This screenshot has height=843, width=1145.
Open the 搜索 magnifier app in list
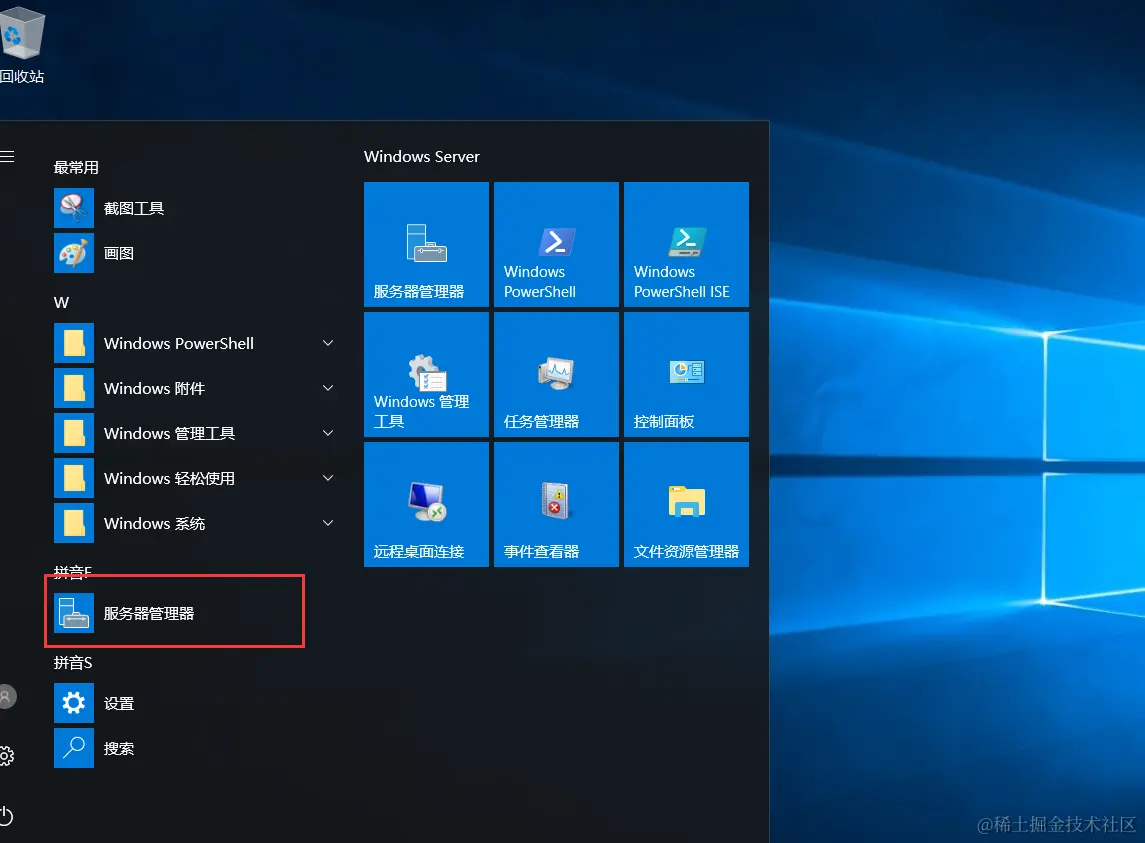click(74, 748)
